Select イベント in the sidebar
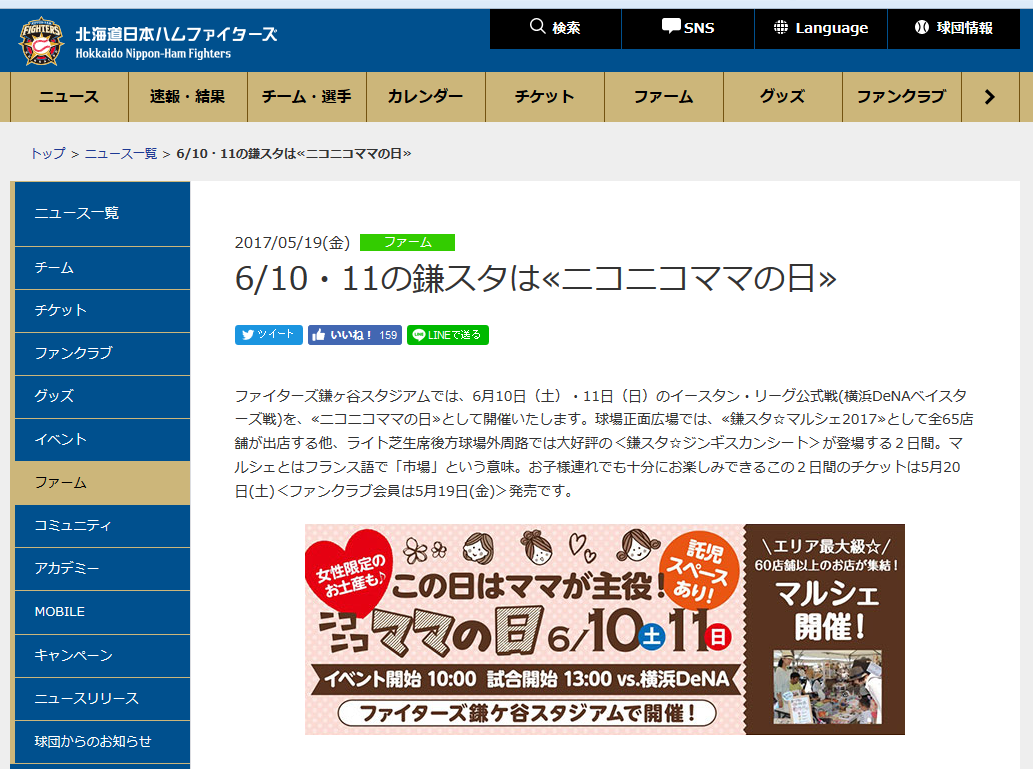The height and width of the screenshot is (769, 1033). [x=102, y=440]
